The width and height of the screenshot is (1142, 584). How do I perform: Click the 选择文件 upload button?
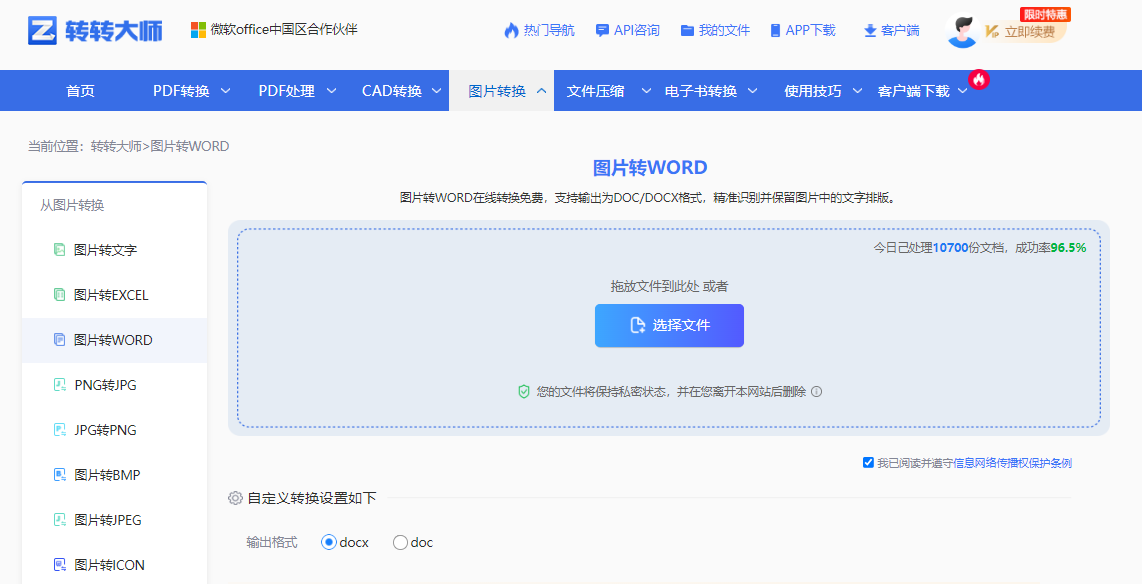[x=669, y=325]
